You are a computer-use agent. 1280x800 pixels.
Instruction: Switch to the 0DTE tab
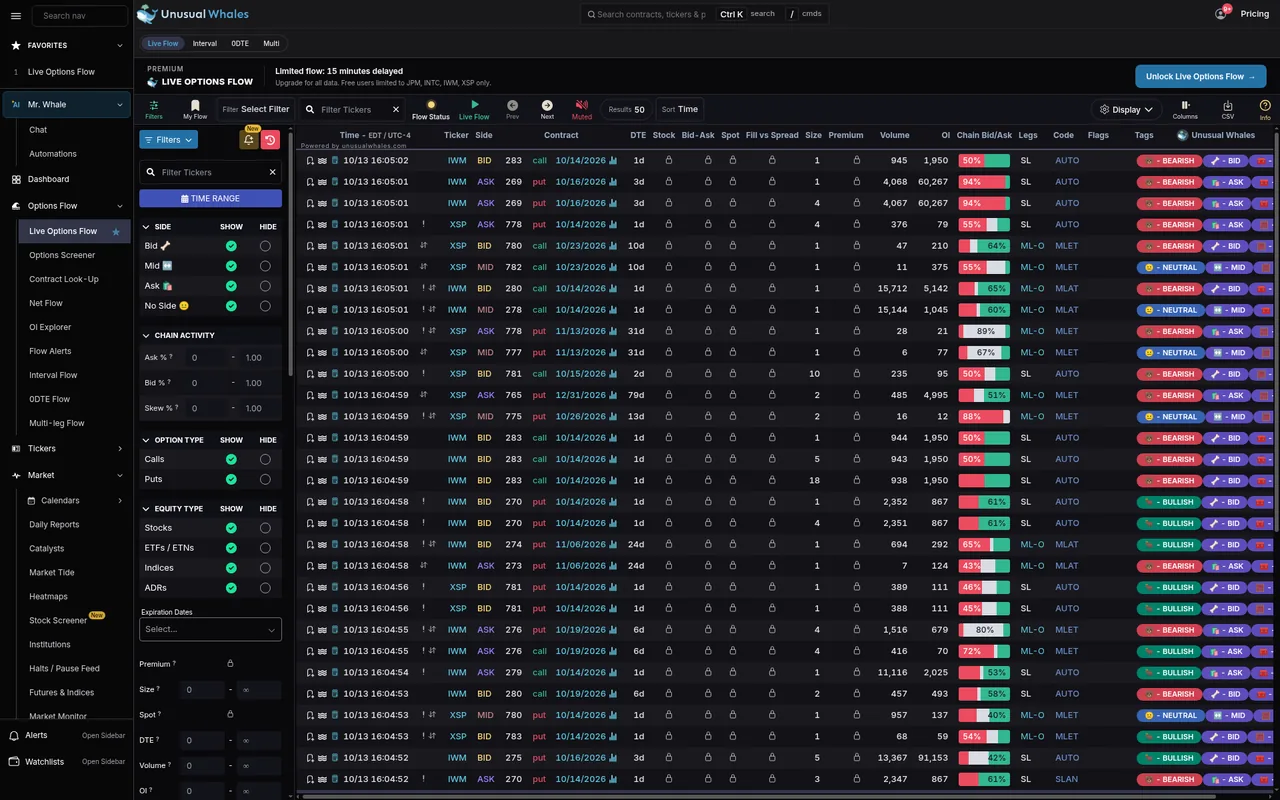[240, 44]
